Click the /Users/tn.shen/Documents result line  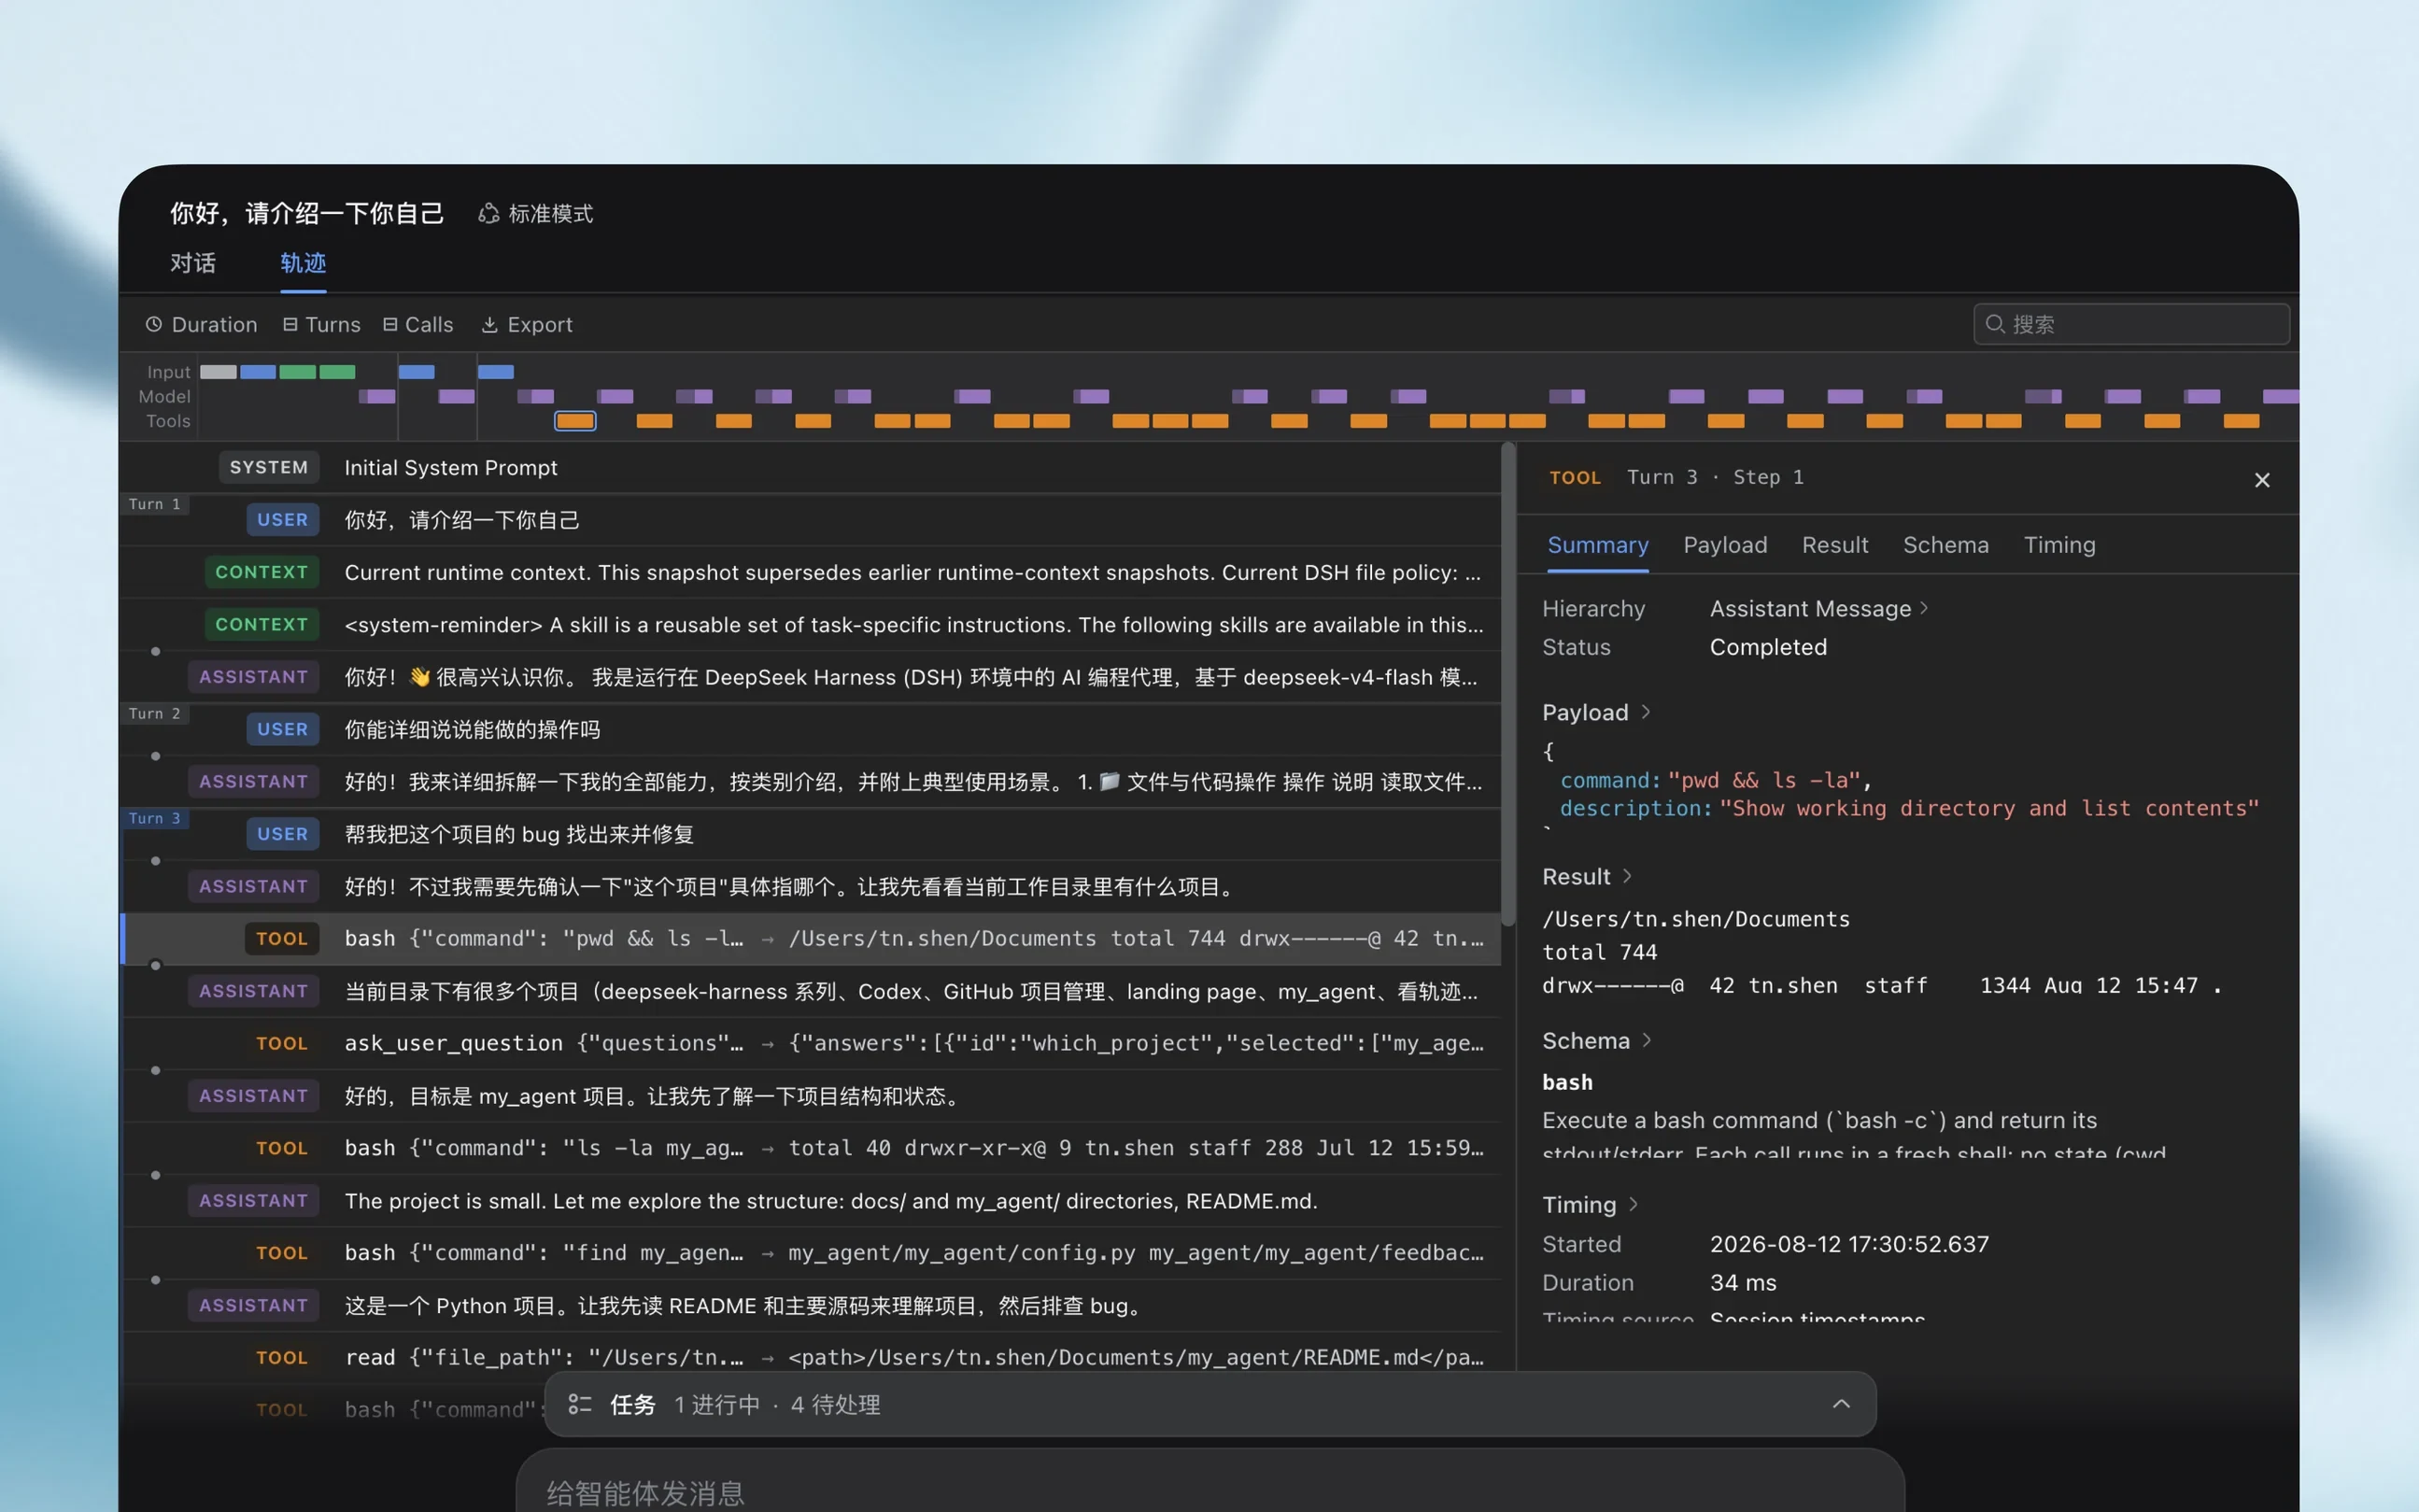click(x=1696, y=919)
